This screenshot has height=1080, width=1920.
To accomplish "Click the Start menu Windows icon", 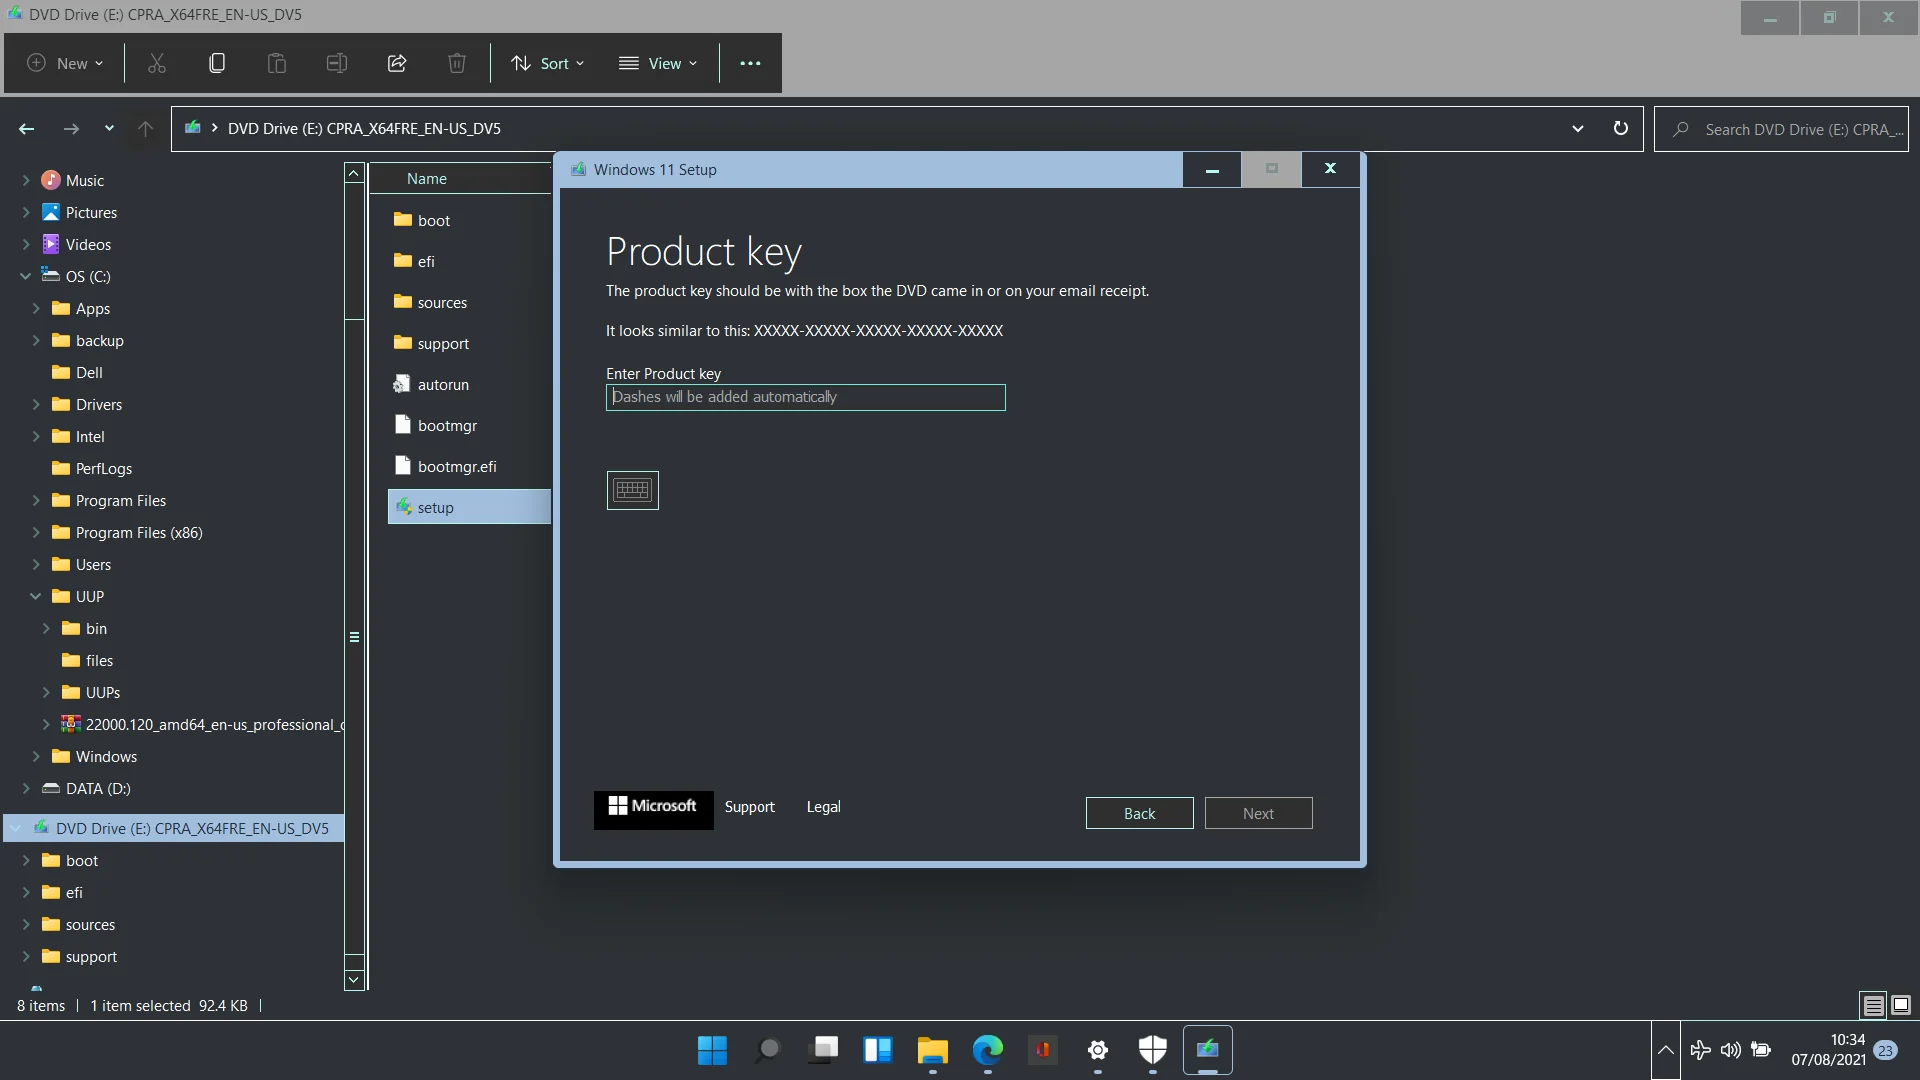I will (712, 1050).
